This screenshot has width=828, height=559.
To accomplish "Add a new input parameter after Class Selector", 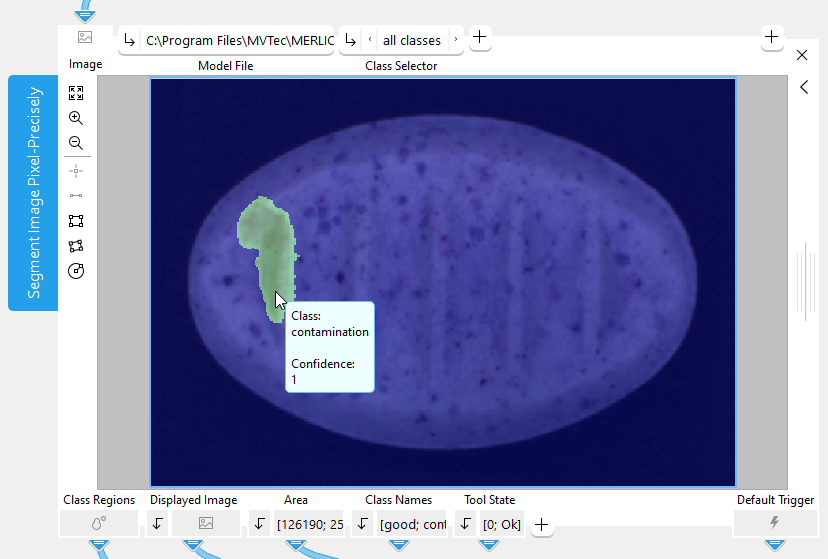I will click(480, 38).
